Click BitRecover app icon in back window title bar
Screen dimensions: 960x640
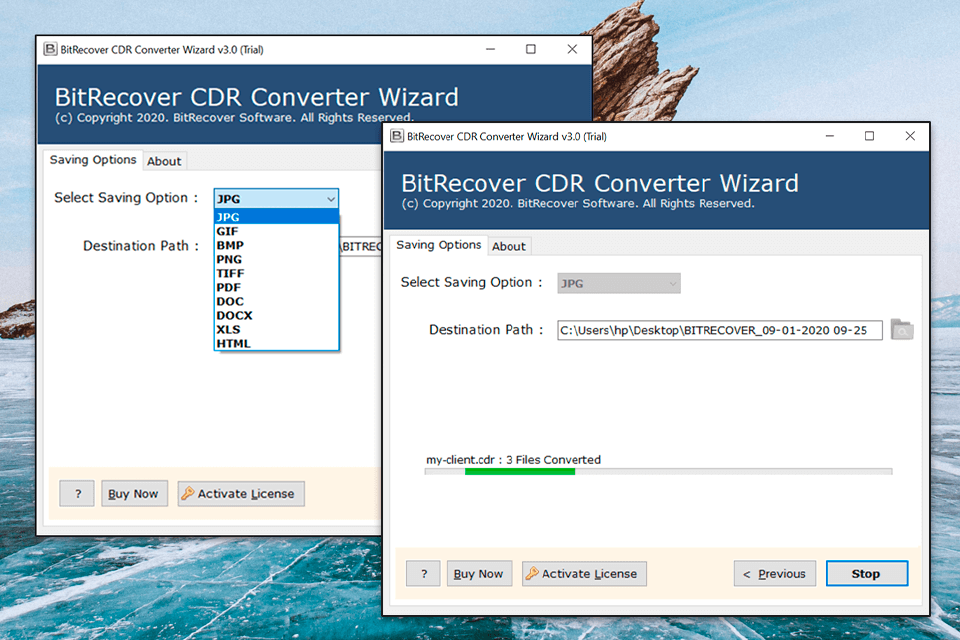click(x=50, y=49)
